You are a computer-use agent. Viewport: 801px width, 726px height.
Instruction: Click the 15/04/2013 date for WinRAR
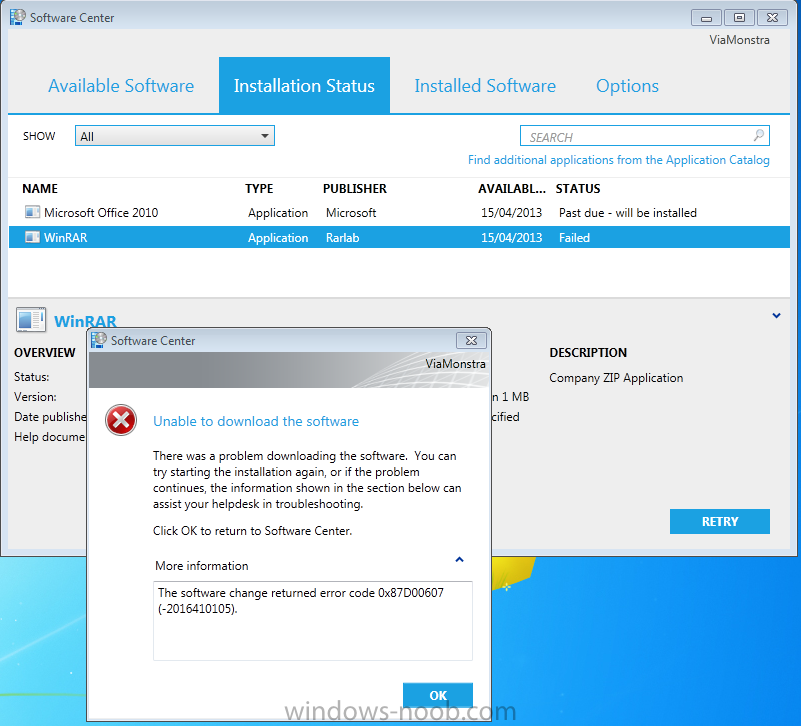coord(511,238)
